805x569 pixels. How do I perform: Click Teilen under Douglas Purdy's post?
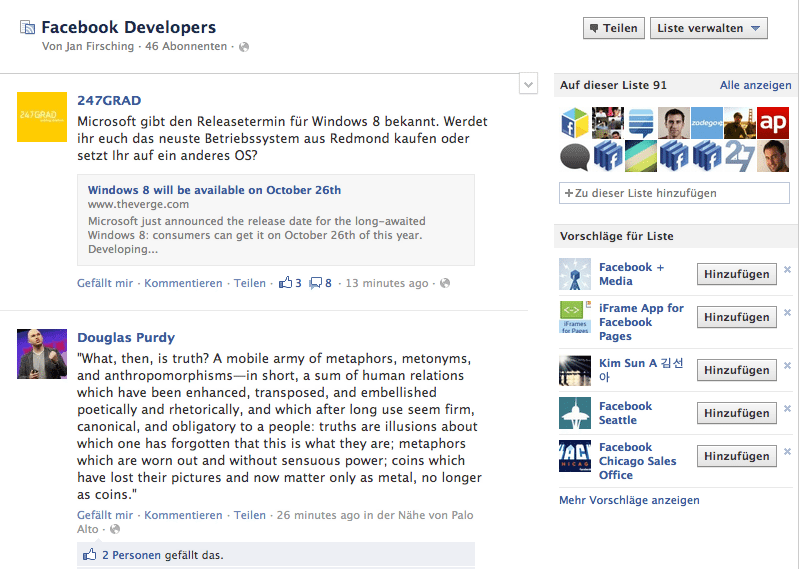point(250,515)
